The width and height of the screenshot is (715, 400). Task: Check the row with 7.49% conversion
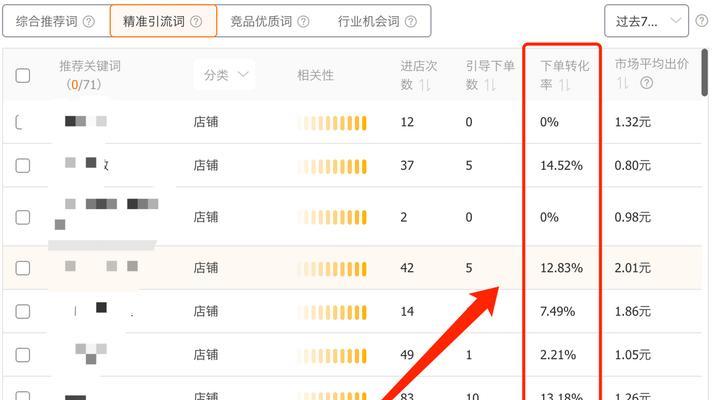(x=23, y=312)
